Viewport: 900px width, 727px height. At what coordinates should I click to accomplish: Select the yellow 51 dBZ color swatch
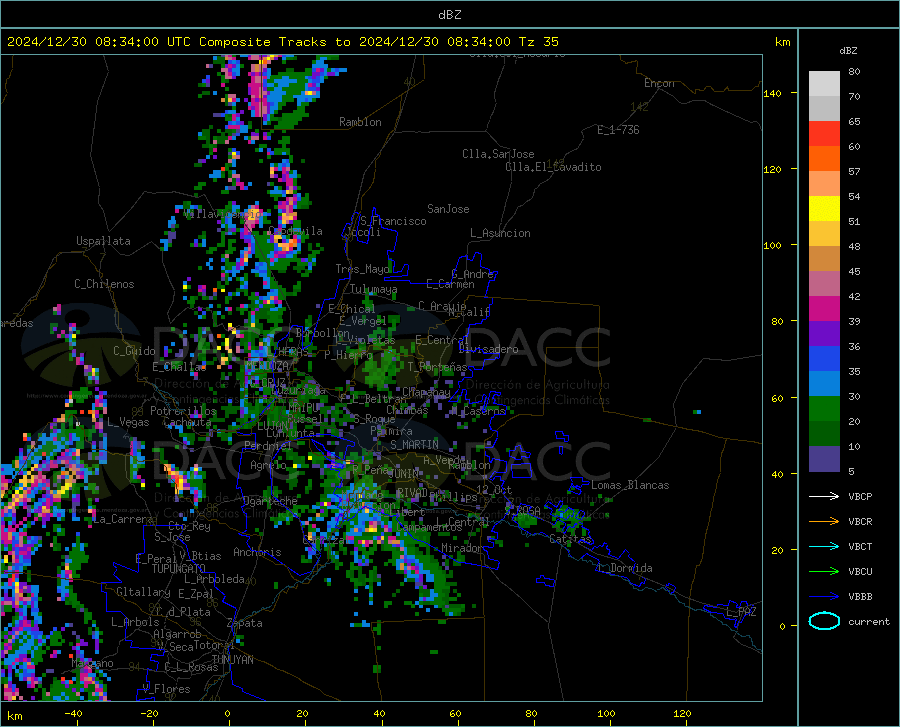point(824,209)
